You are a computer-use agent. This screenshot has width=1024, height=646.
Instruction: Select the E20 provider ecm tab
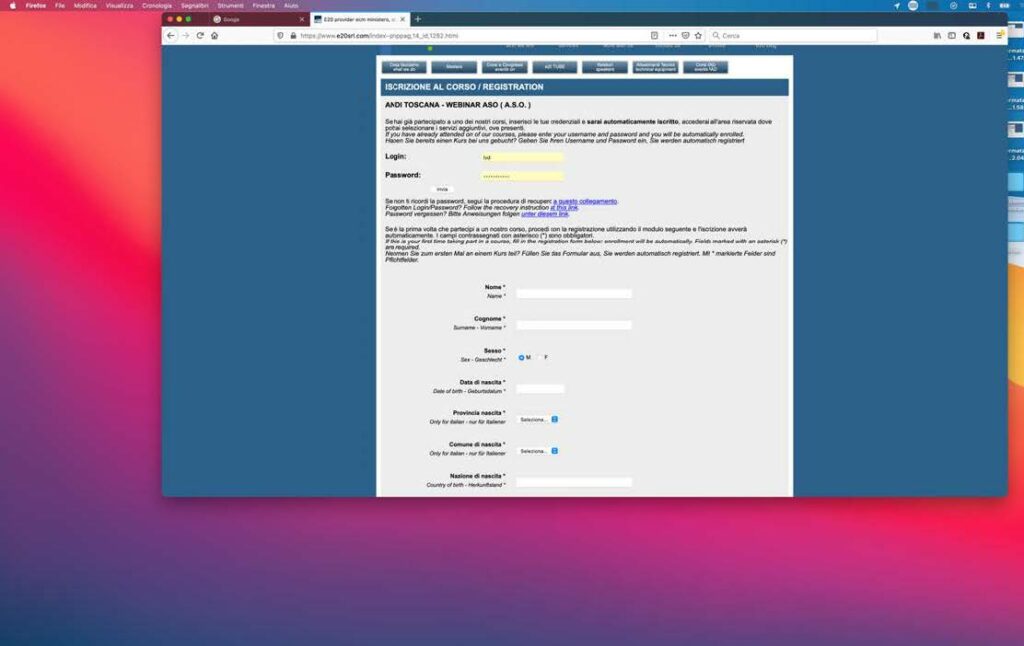coord(359,20)
